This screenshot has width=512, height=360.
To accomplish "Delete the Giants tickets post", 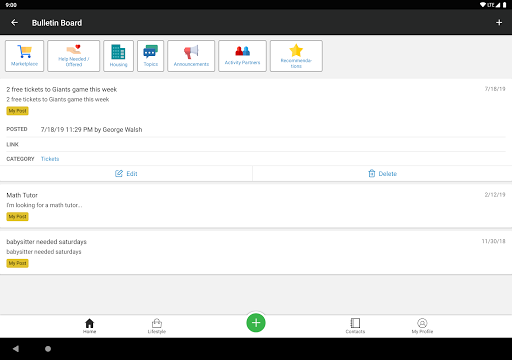I will [382, 174].
